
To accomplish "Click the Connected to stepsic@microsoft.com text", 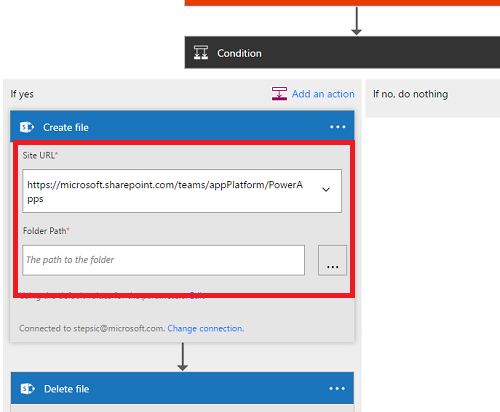I will pyautogui.click(x=92, y=328).
